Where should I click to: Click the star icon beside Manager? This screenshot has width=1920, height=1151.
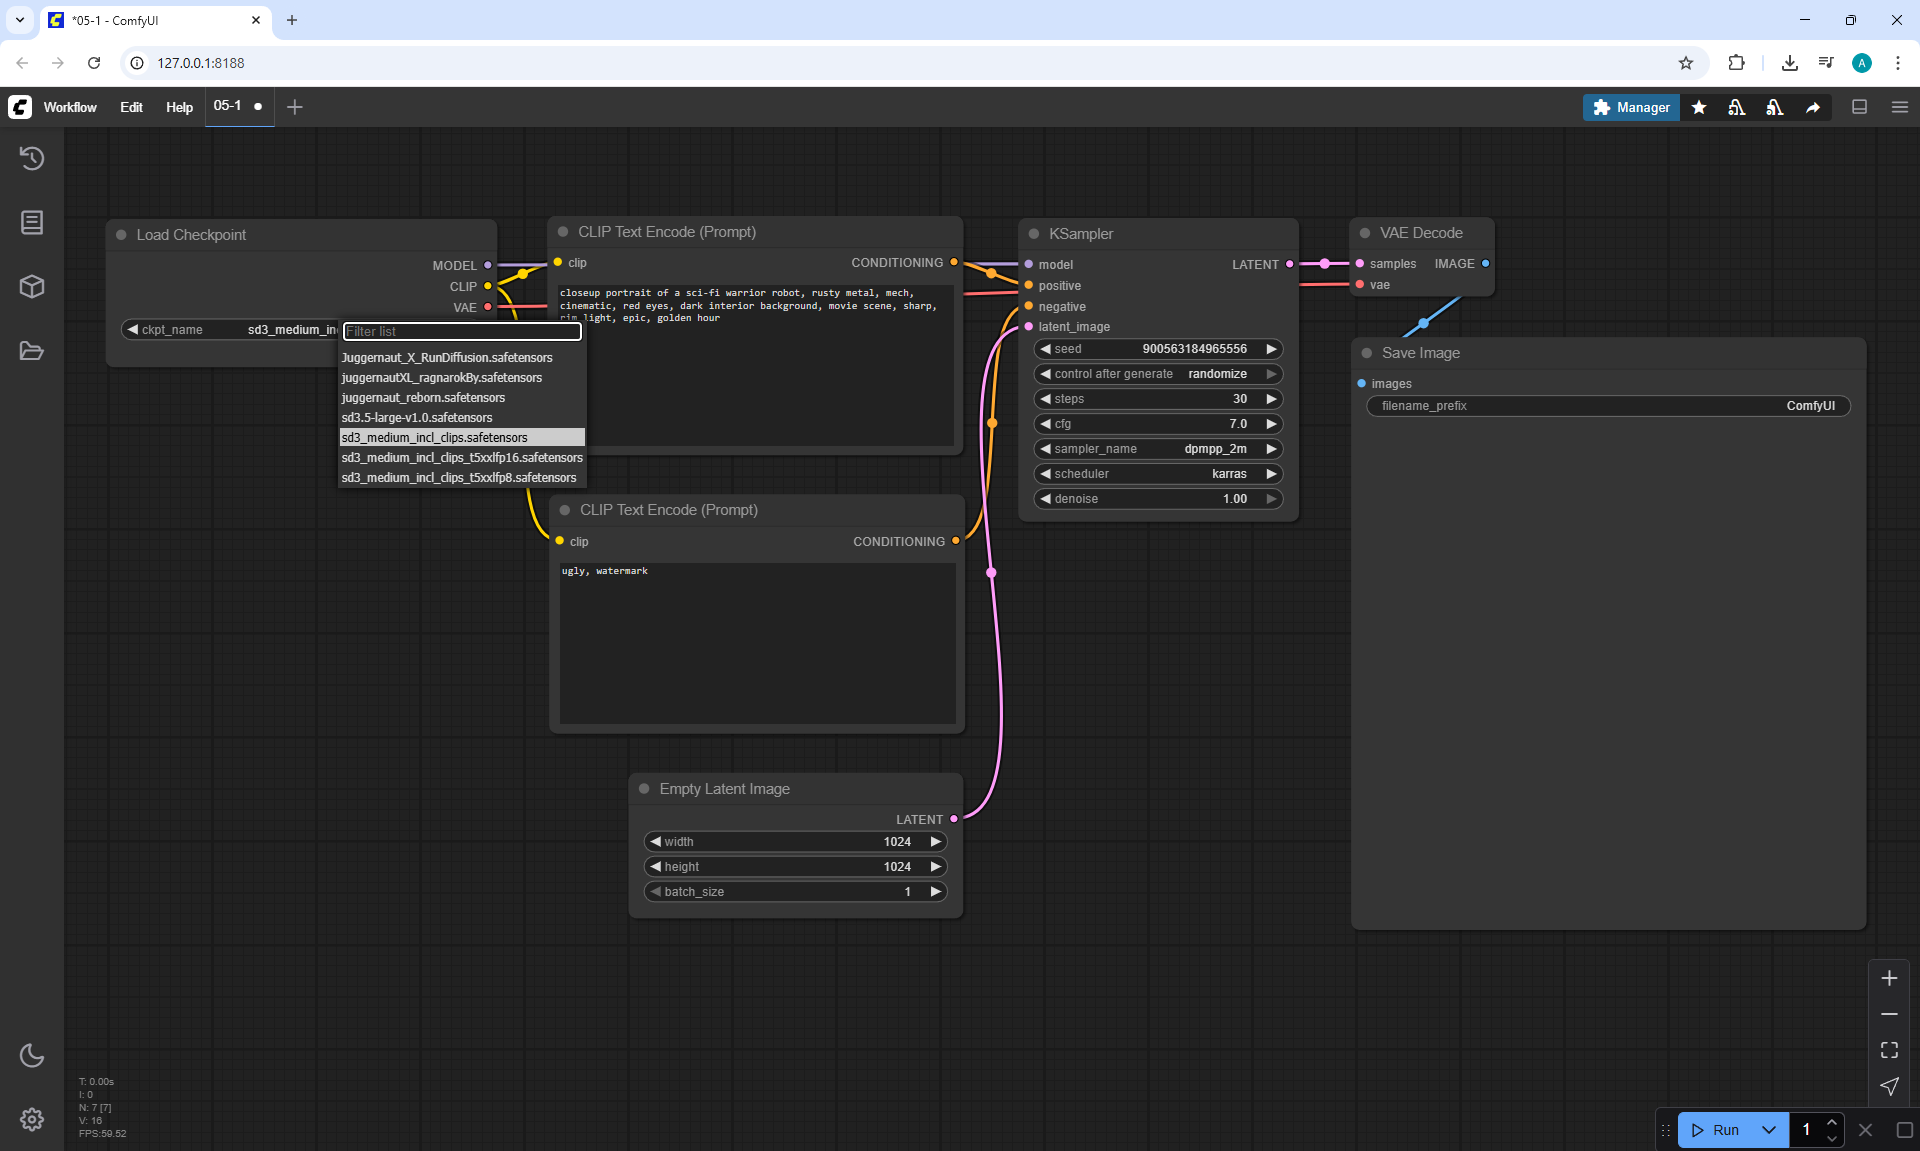[1699, 107]
